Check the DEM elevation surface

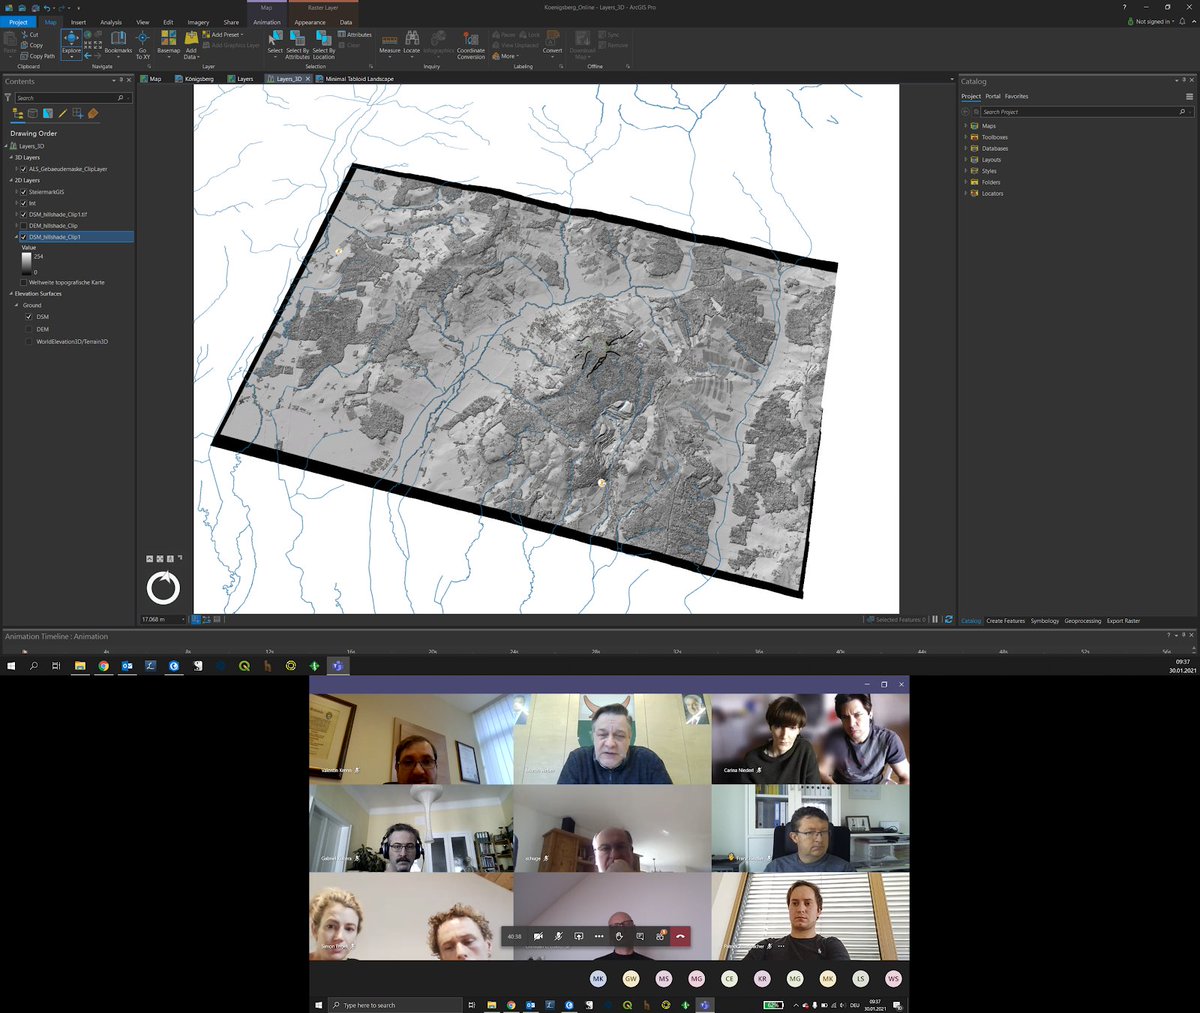(29, 329)
